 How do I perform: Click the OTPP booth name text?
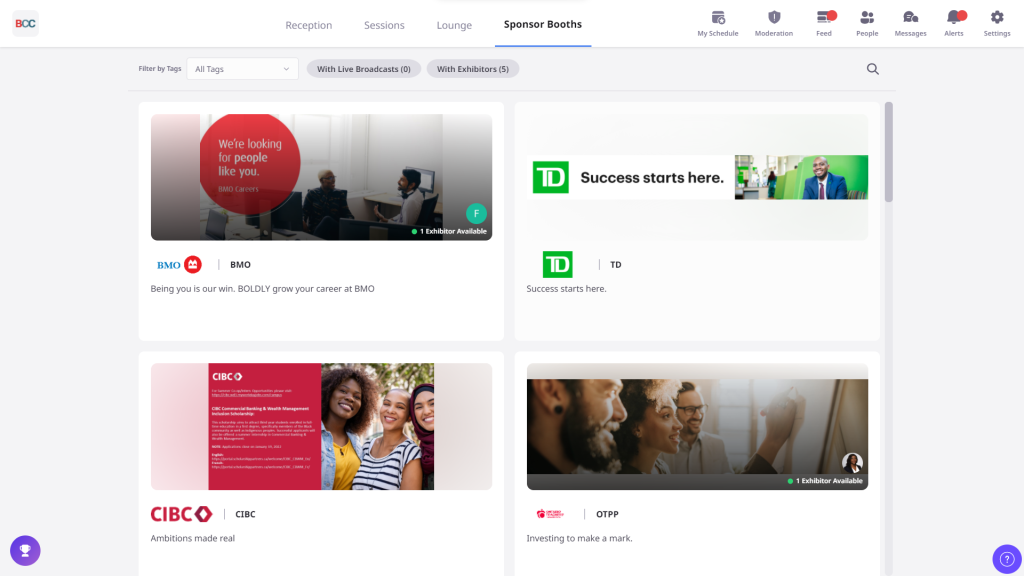607,514
